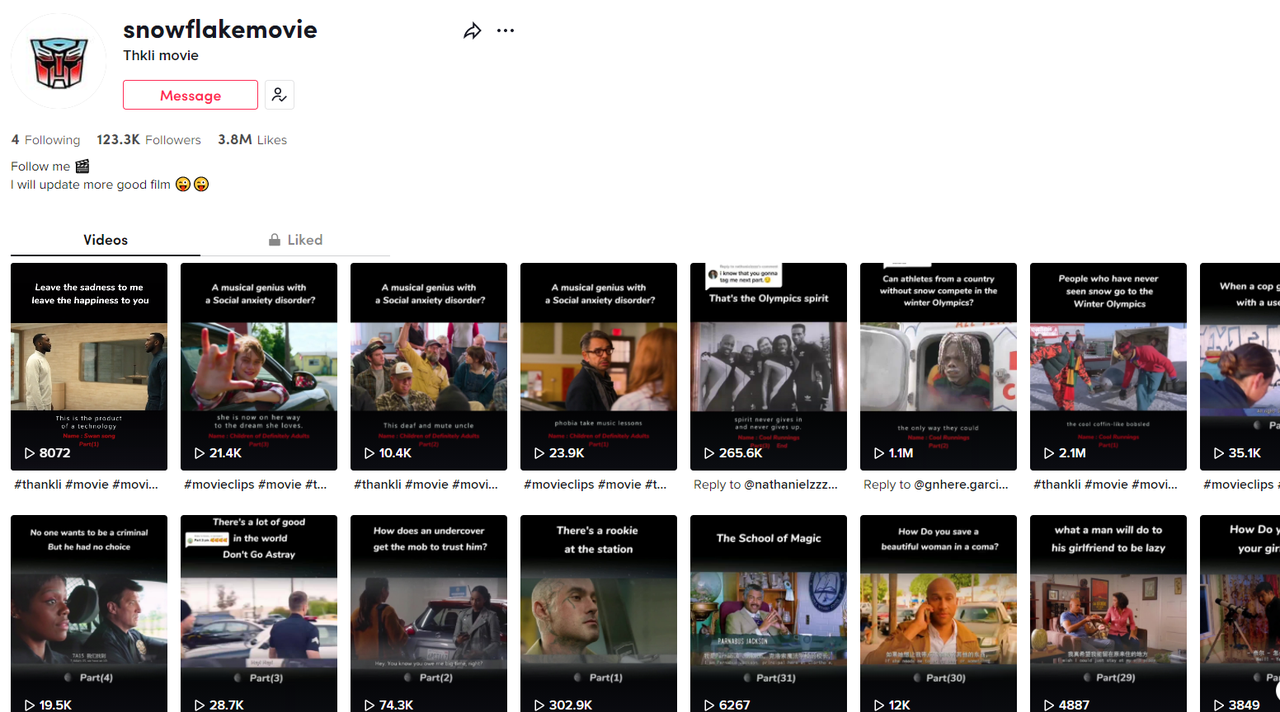Viewport: 1280px width, 712px height.
Task: Open 'There's a rookie at the station' video
Action: (x=599, y=613)
